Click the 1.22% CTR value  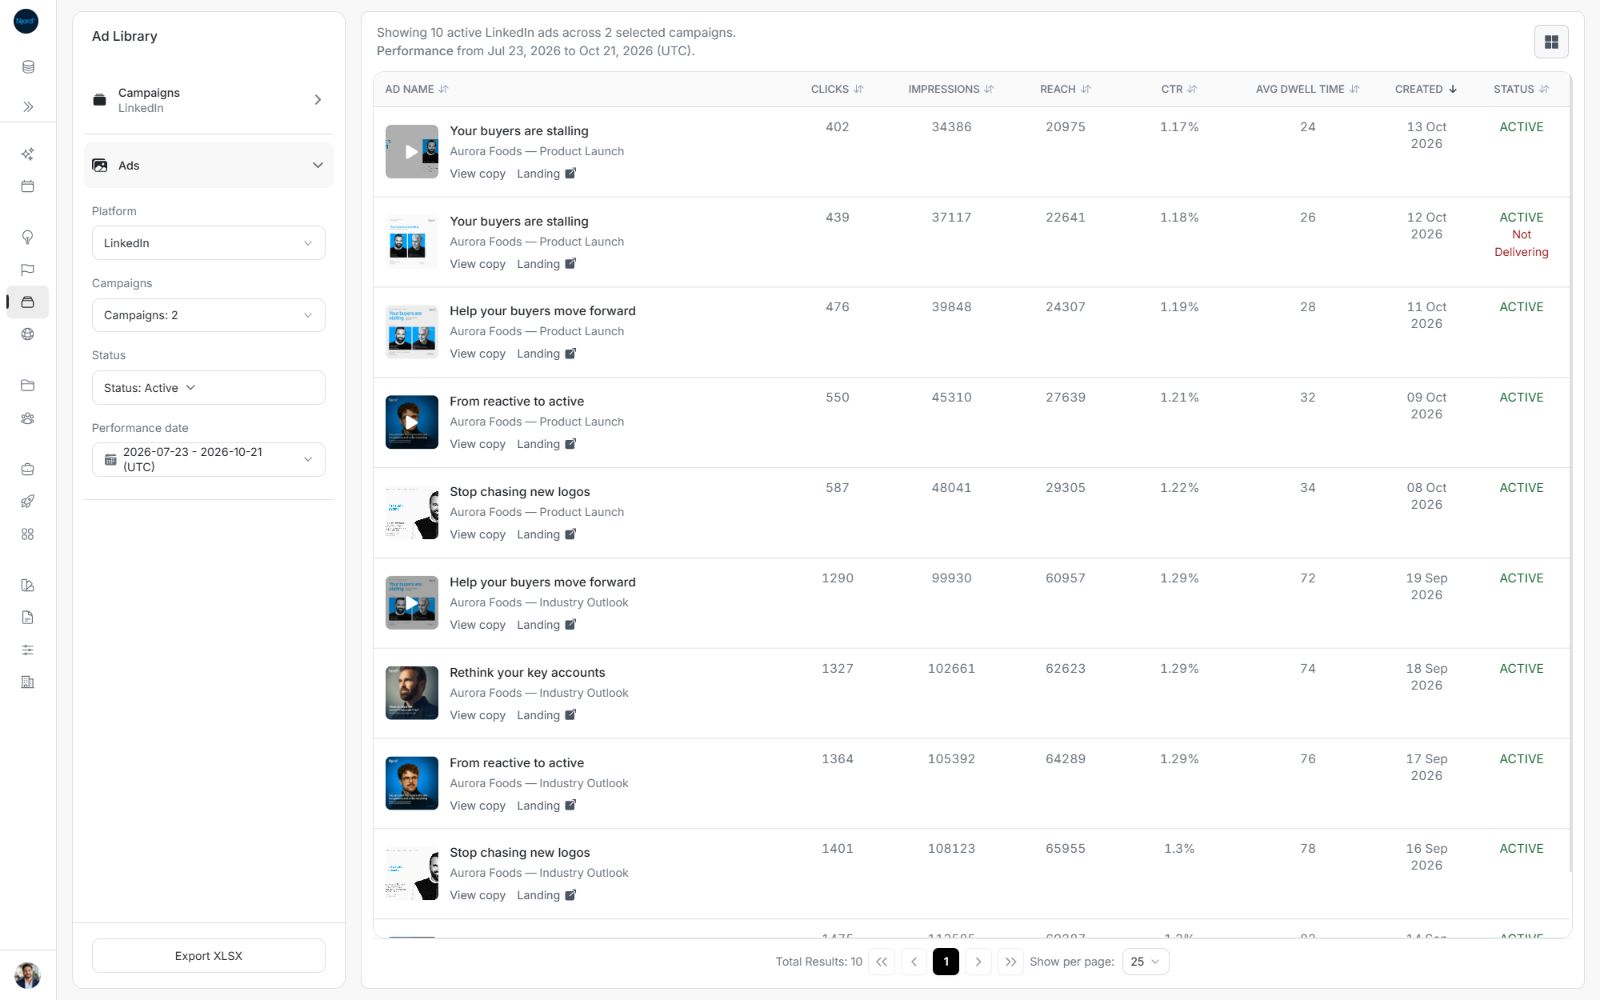point(1179,488)
